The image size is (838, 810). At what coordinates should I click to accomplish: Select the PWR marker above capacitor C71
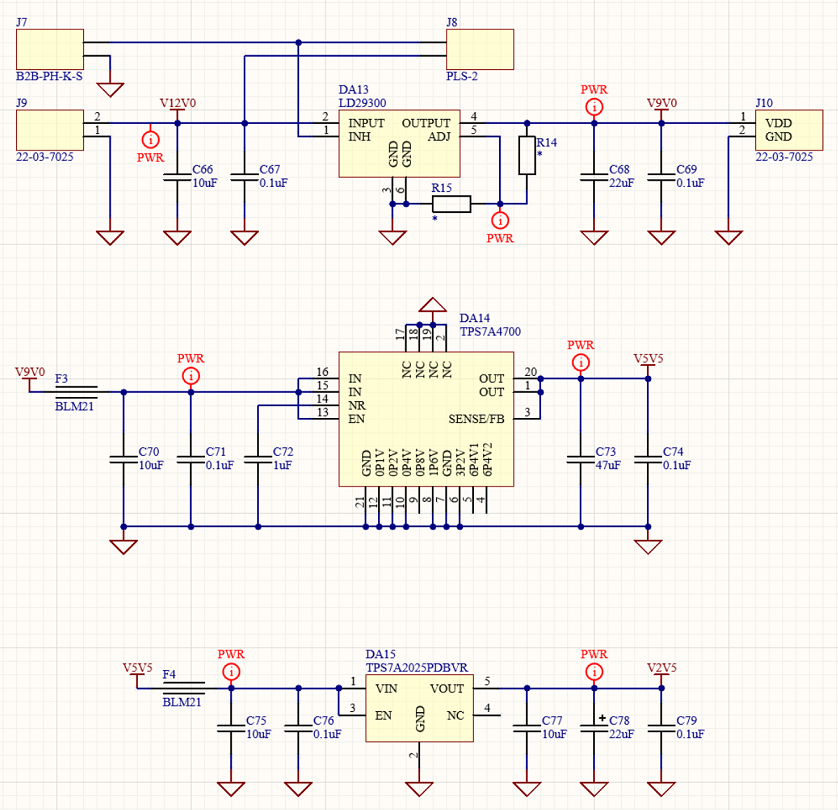[x=190, y=375]
